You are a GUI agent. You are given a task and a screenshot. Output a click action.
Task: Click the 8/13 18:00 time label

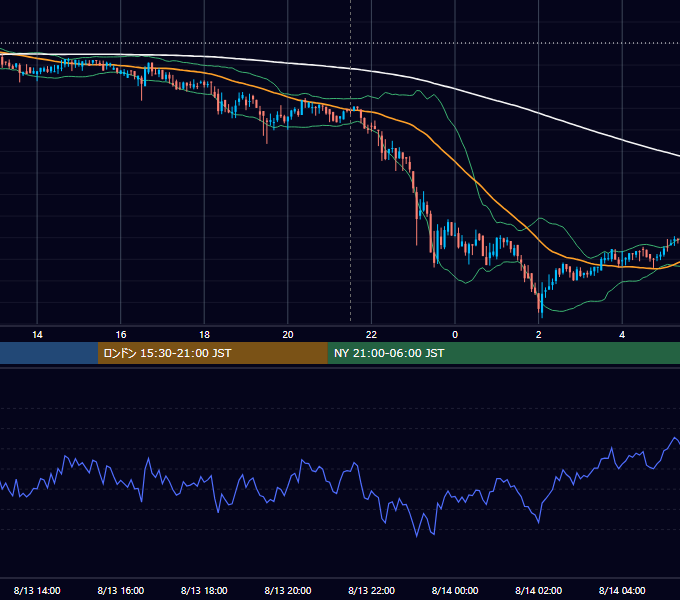point(204,590)
